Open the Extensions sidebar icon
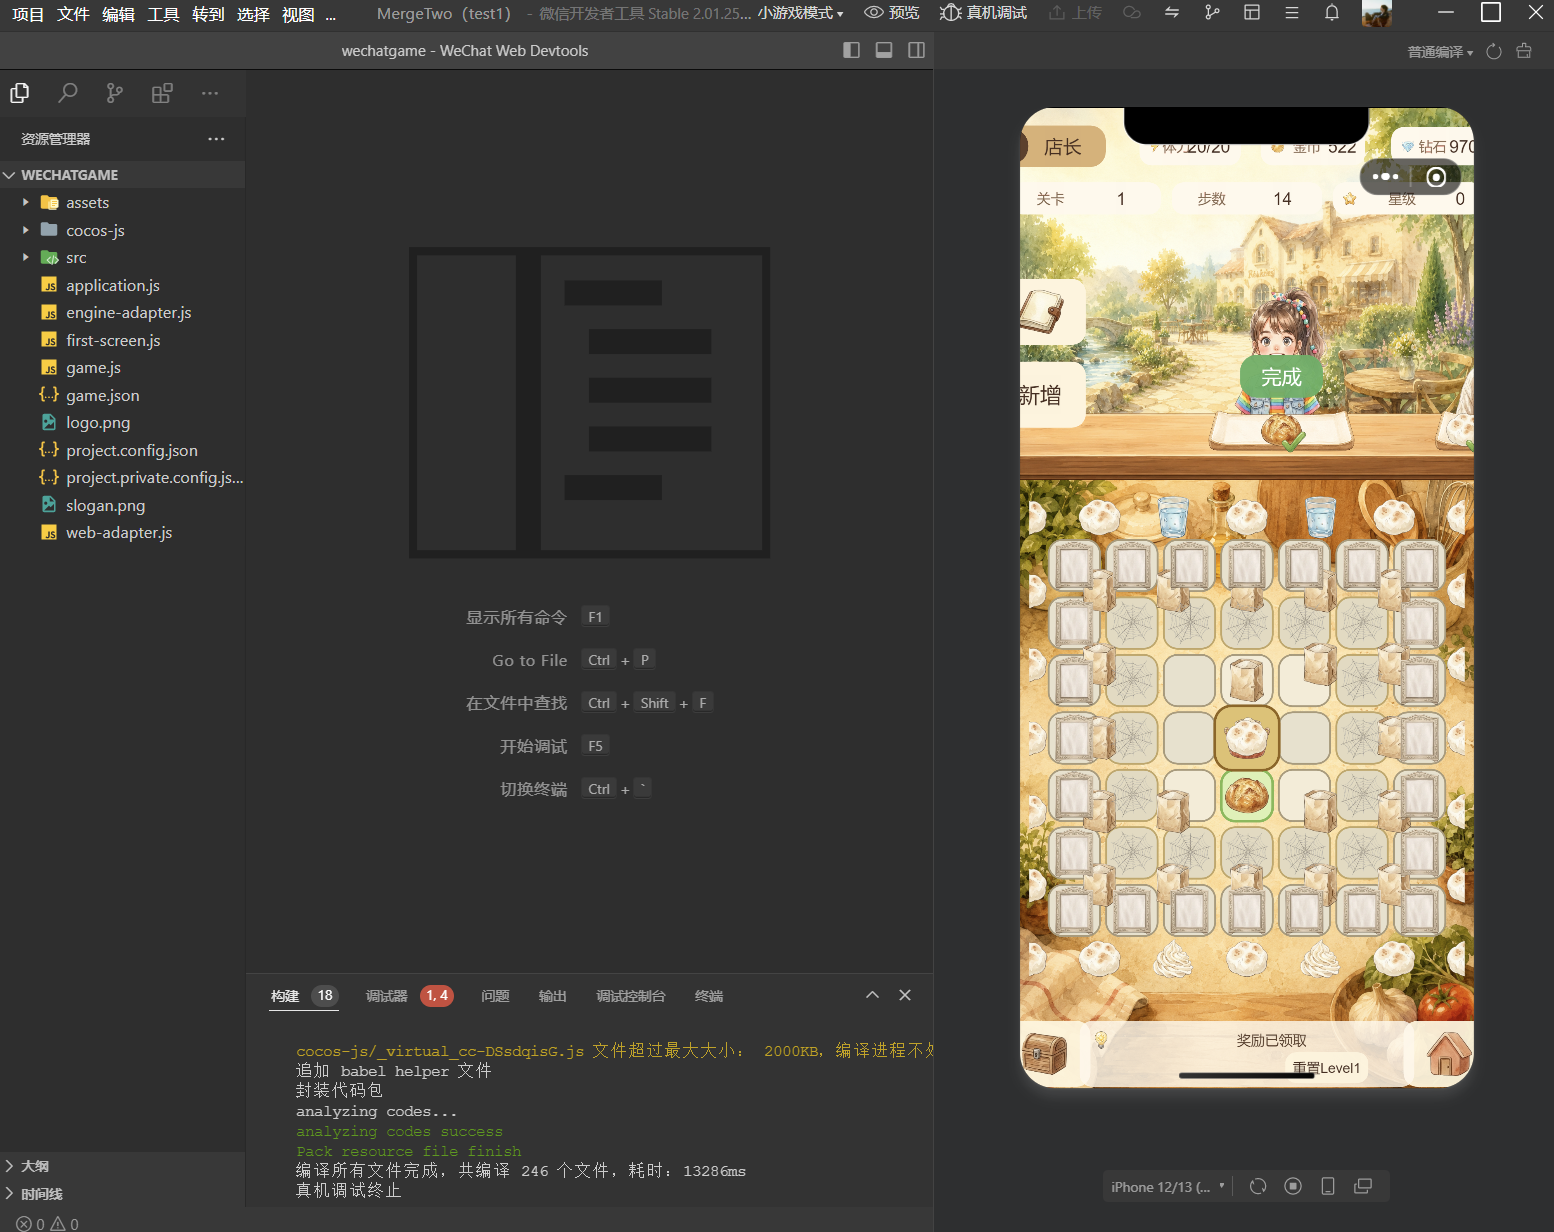Image resolution: width=1554 pixels, height=1232 pixels. (x=162, y=93)
